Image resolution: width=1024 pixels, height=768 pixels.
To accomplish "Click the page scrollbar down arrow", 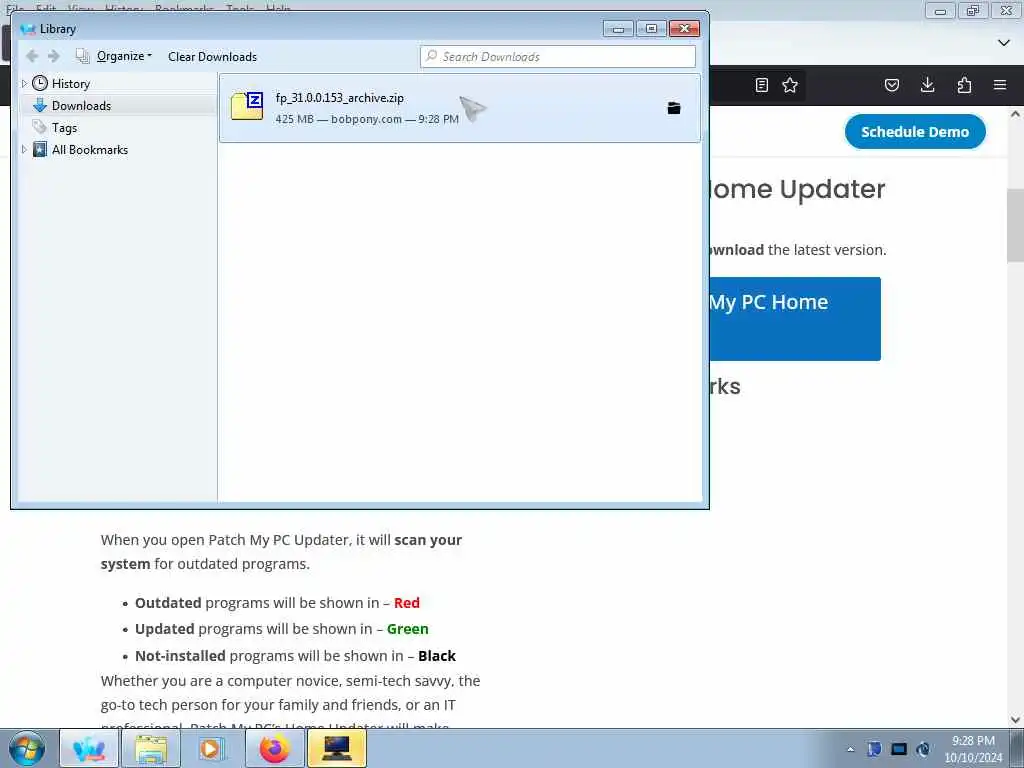I will click(1015, 720).
